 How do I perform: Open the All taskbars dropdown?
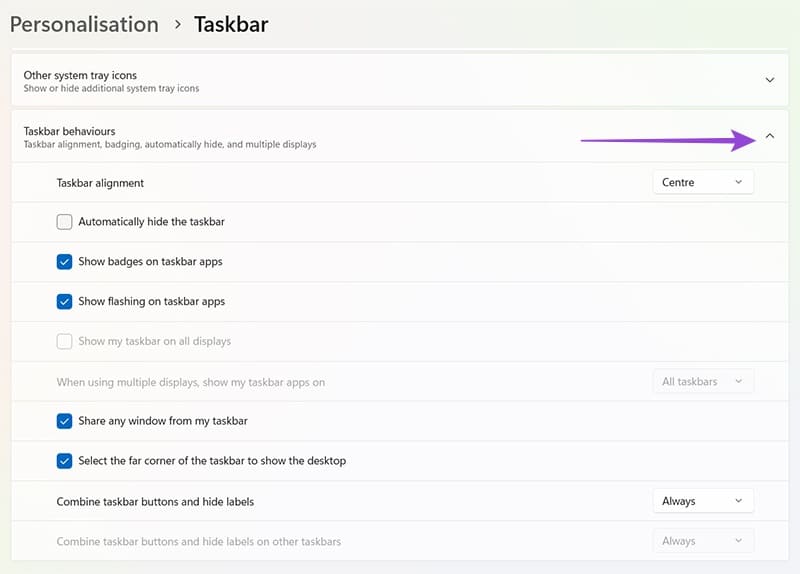point(702,381)
